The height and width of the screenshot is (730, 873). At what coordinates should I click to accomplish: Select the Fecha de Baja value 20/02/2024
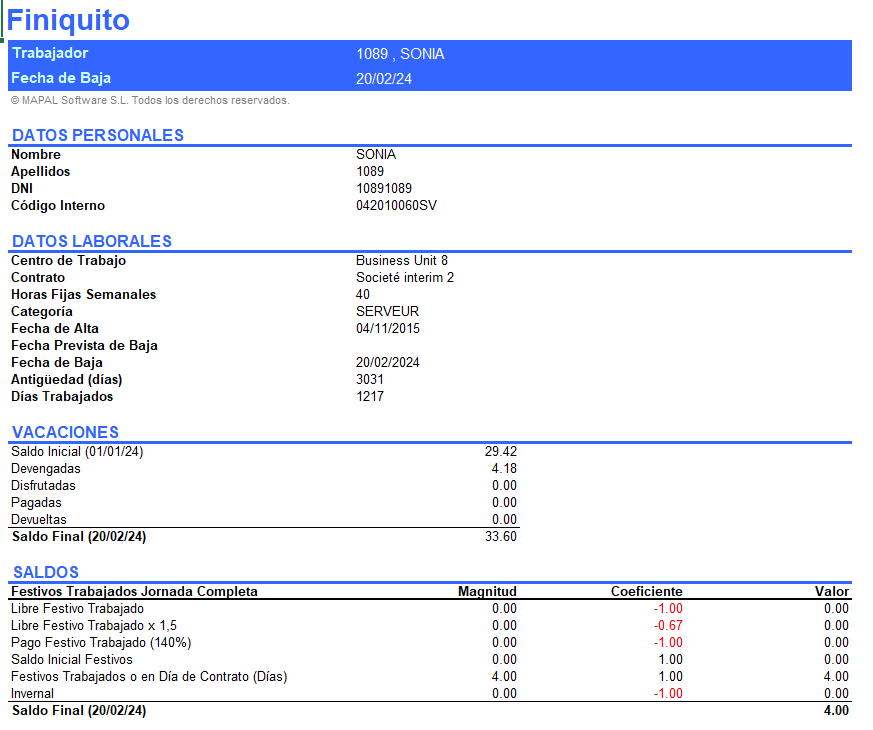click(388, 362)
